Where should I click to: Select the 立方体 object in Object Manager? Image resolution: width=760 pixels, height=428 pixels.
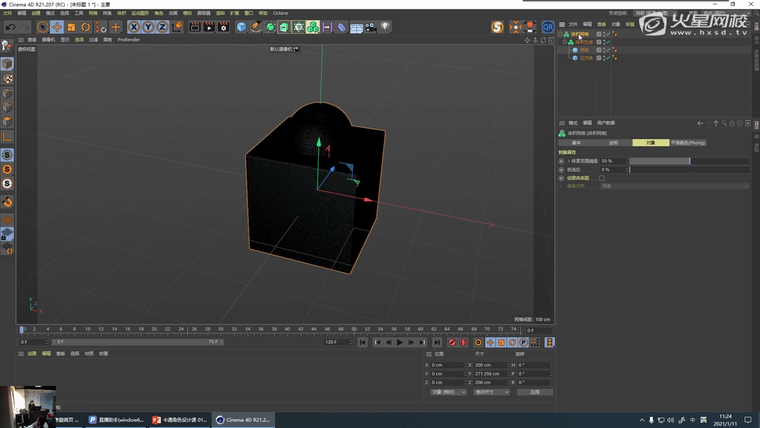(x=587, y=58)
